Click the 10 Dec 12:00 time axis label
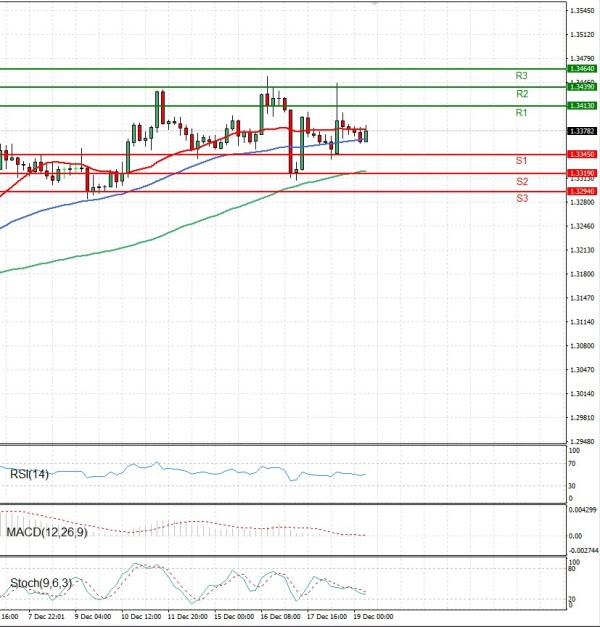The width and height of the screenshot is (600, 627). pos(142,619)
